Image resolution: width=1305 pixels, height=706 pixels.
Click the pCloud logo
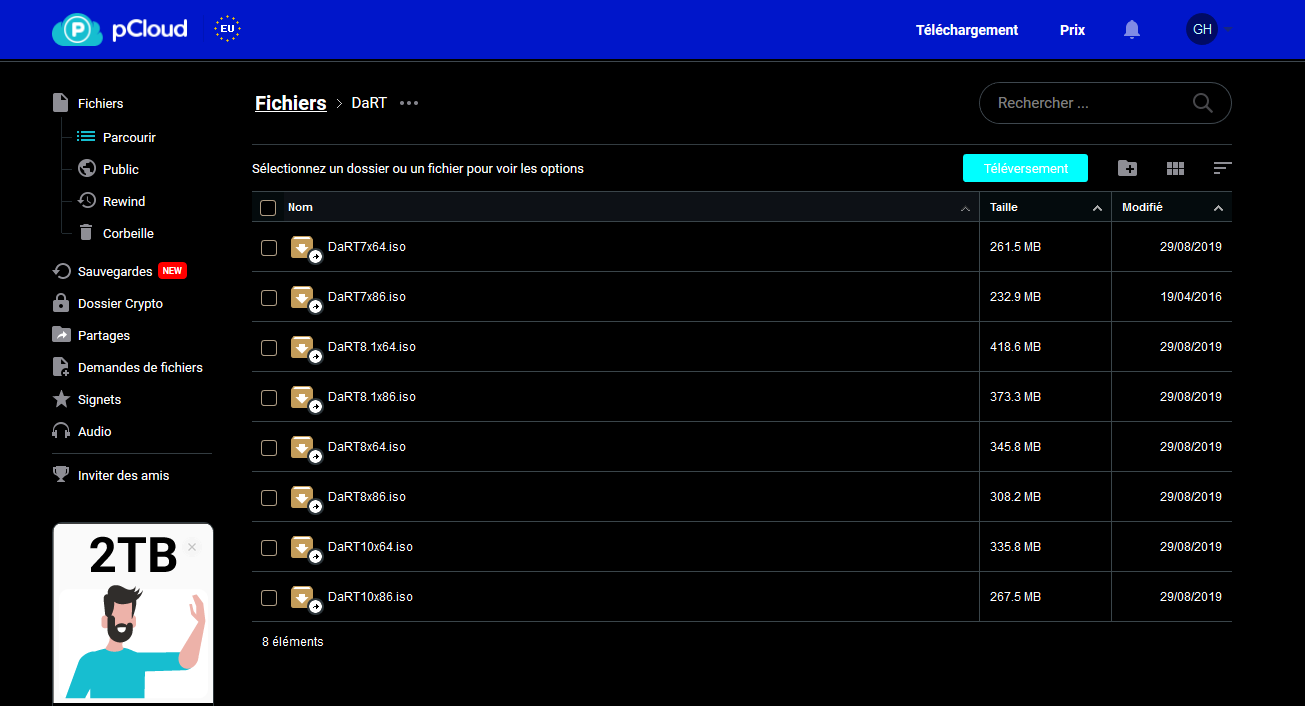[x=119, y=29]
